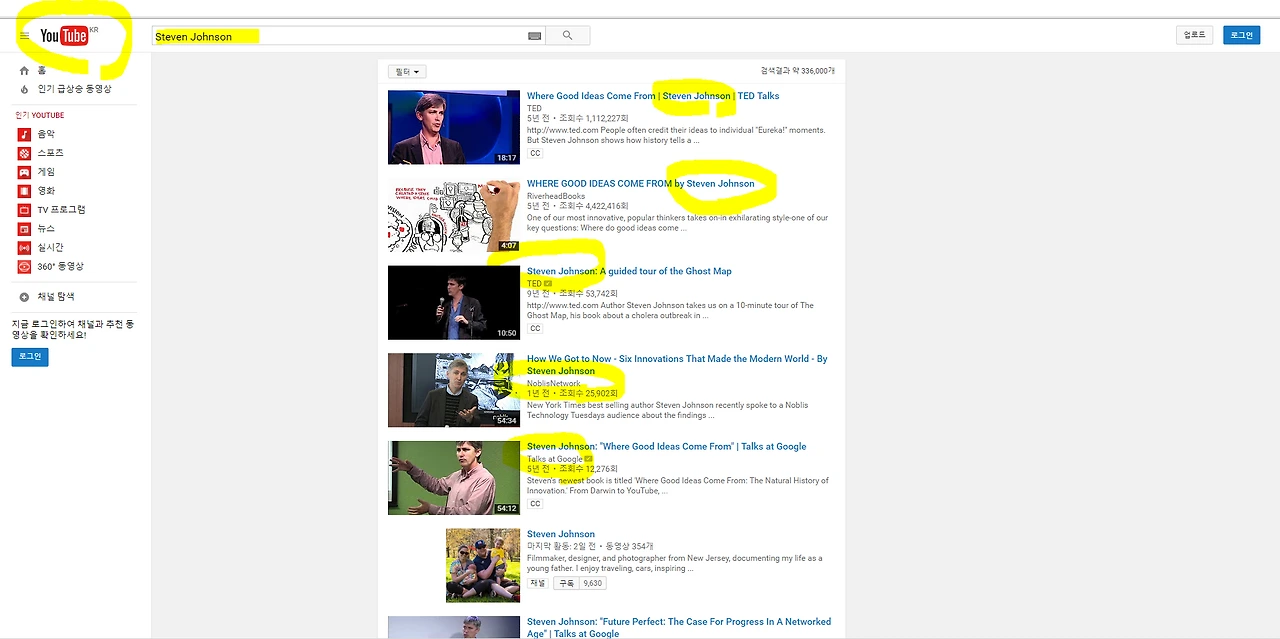Click the upload button in header

pos(1195,35)
